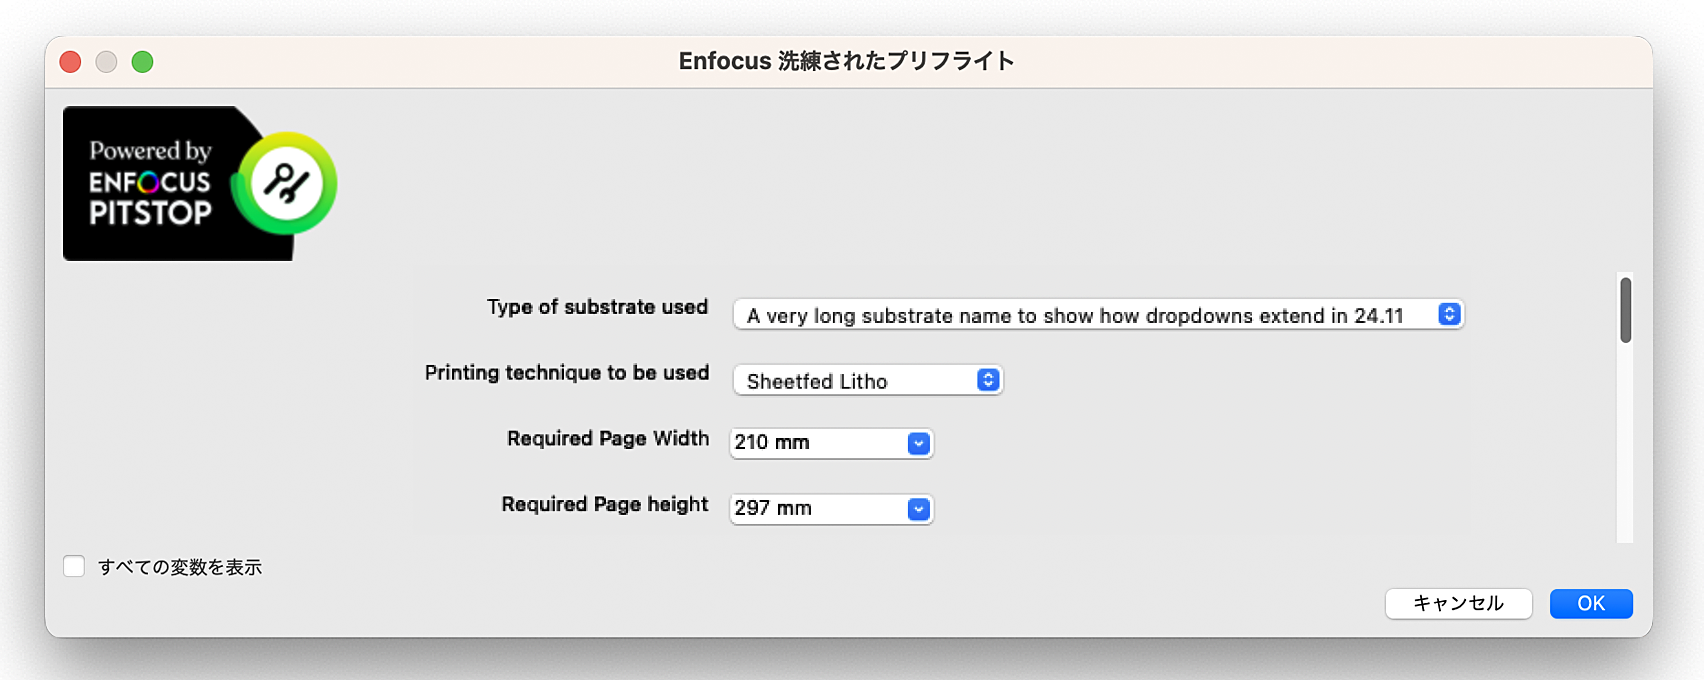Click the Required Page Width label

tap(608, 439)
